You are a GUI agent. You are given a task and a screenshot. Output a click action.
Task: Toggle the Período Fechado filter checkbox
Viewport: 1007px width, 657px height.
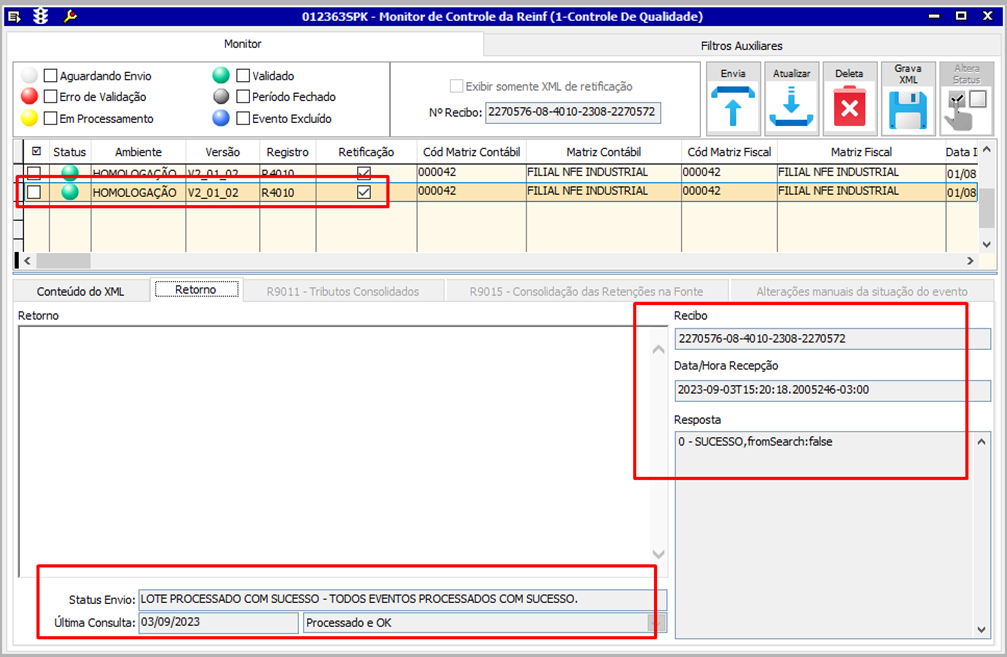[243, 97]
